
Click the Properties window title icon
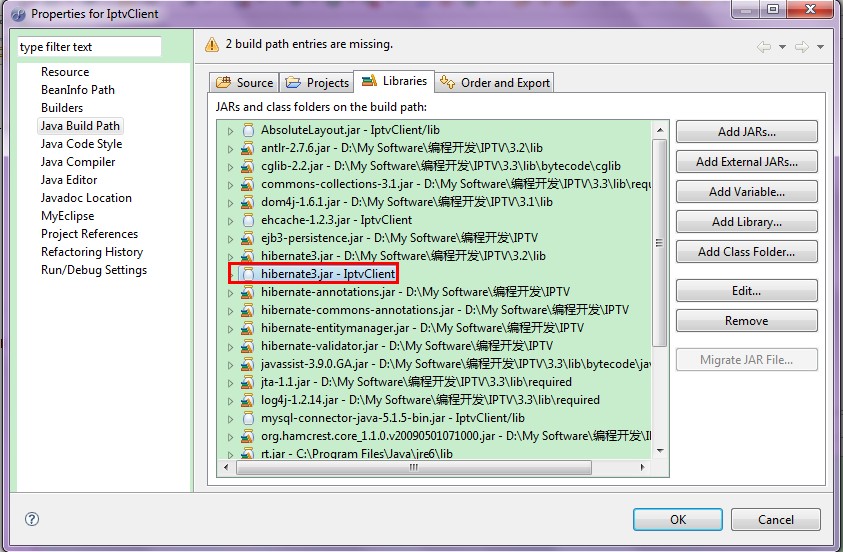18,14
